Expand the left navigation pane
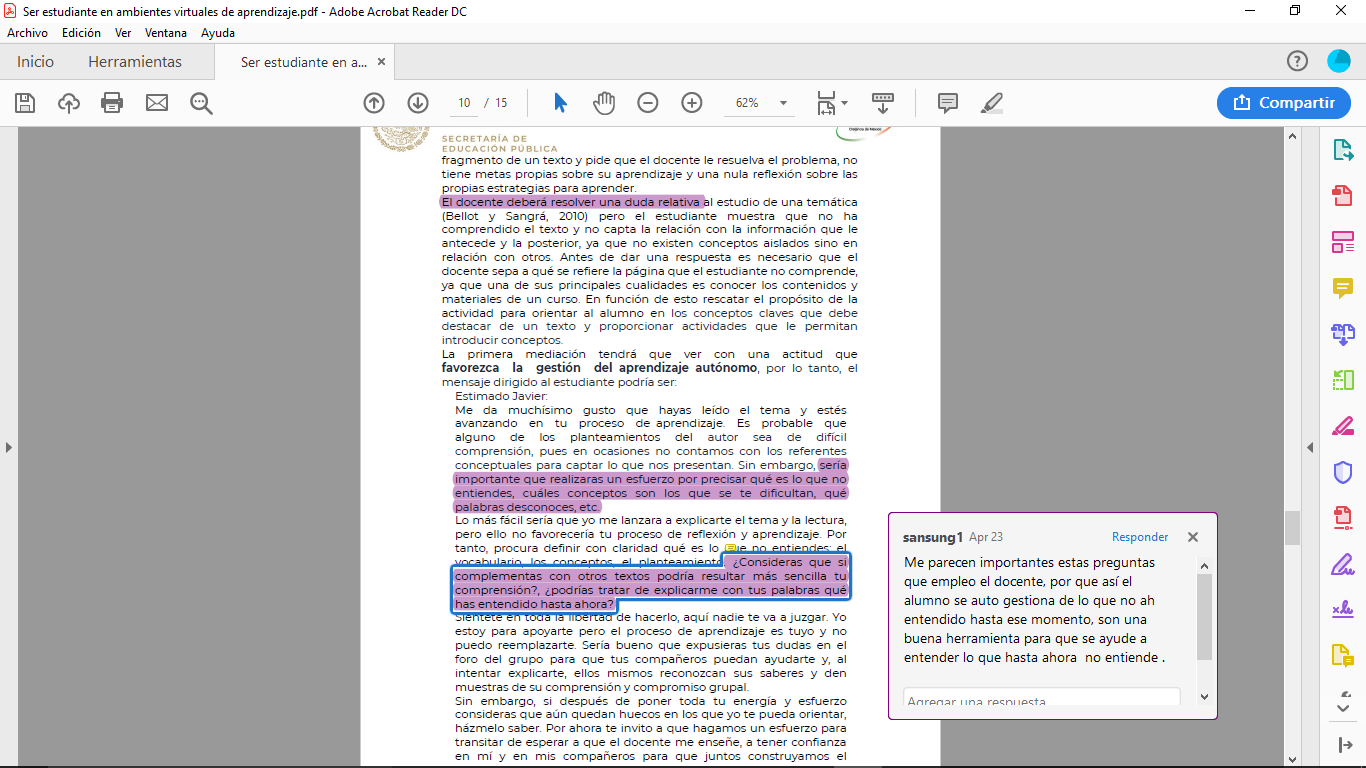The image size is (1366, 768). [9, 447]
